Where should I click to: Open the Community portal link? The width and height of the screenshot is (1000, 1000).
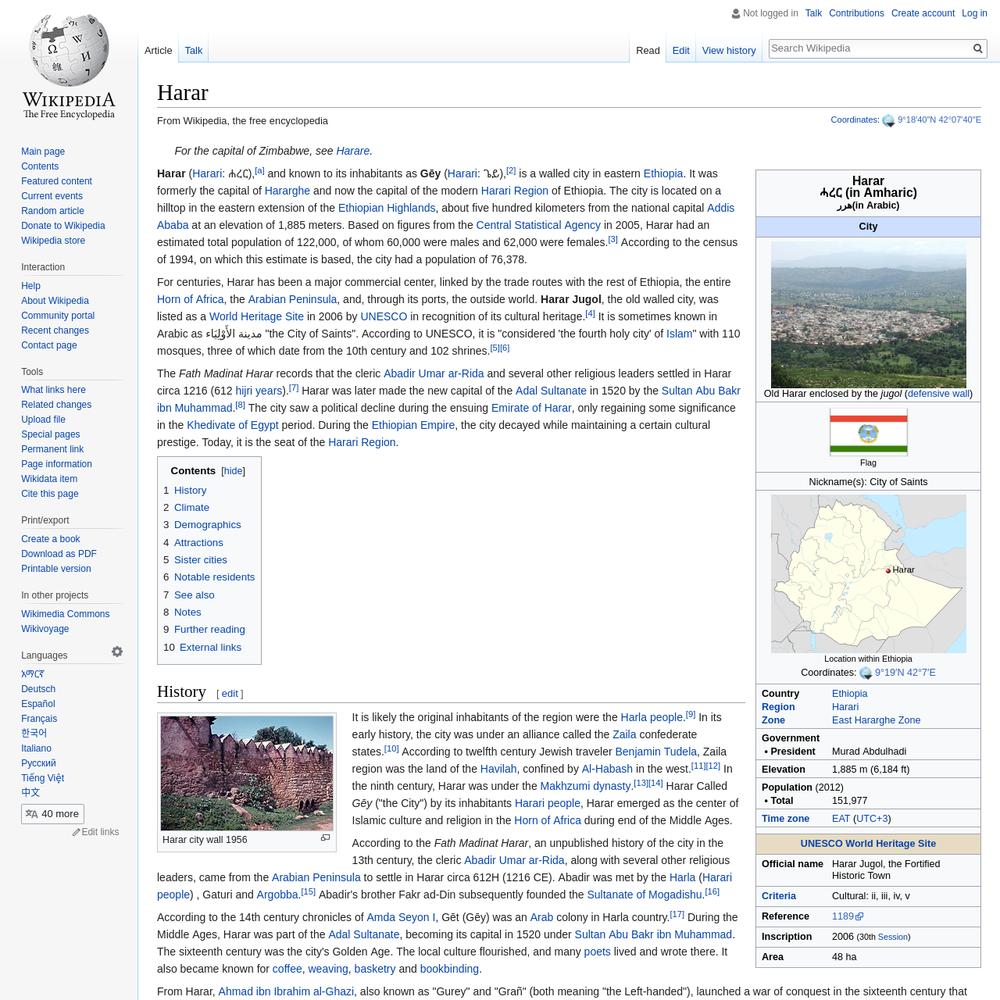point(57,316)
